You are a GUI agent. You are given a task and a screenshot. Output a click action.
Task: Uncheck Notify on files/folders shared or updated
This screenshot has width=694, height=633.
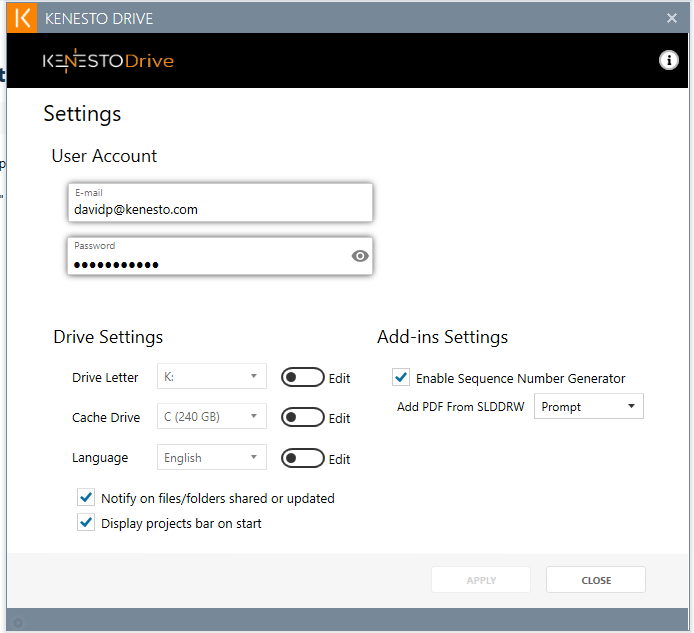pos(86,498)
